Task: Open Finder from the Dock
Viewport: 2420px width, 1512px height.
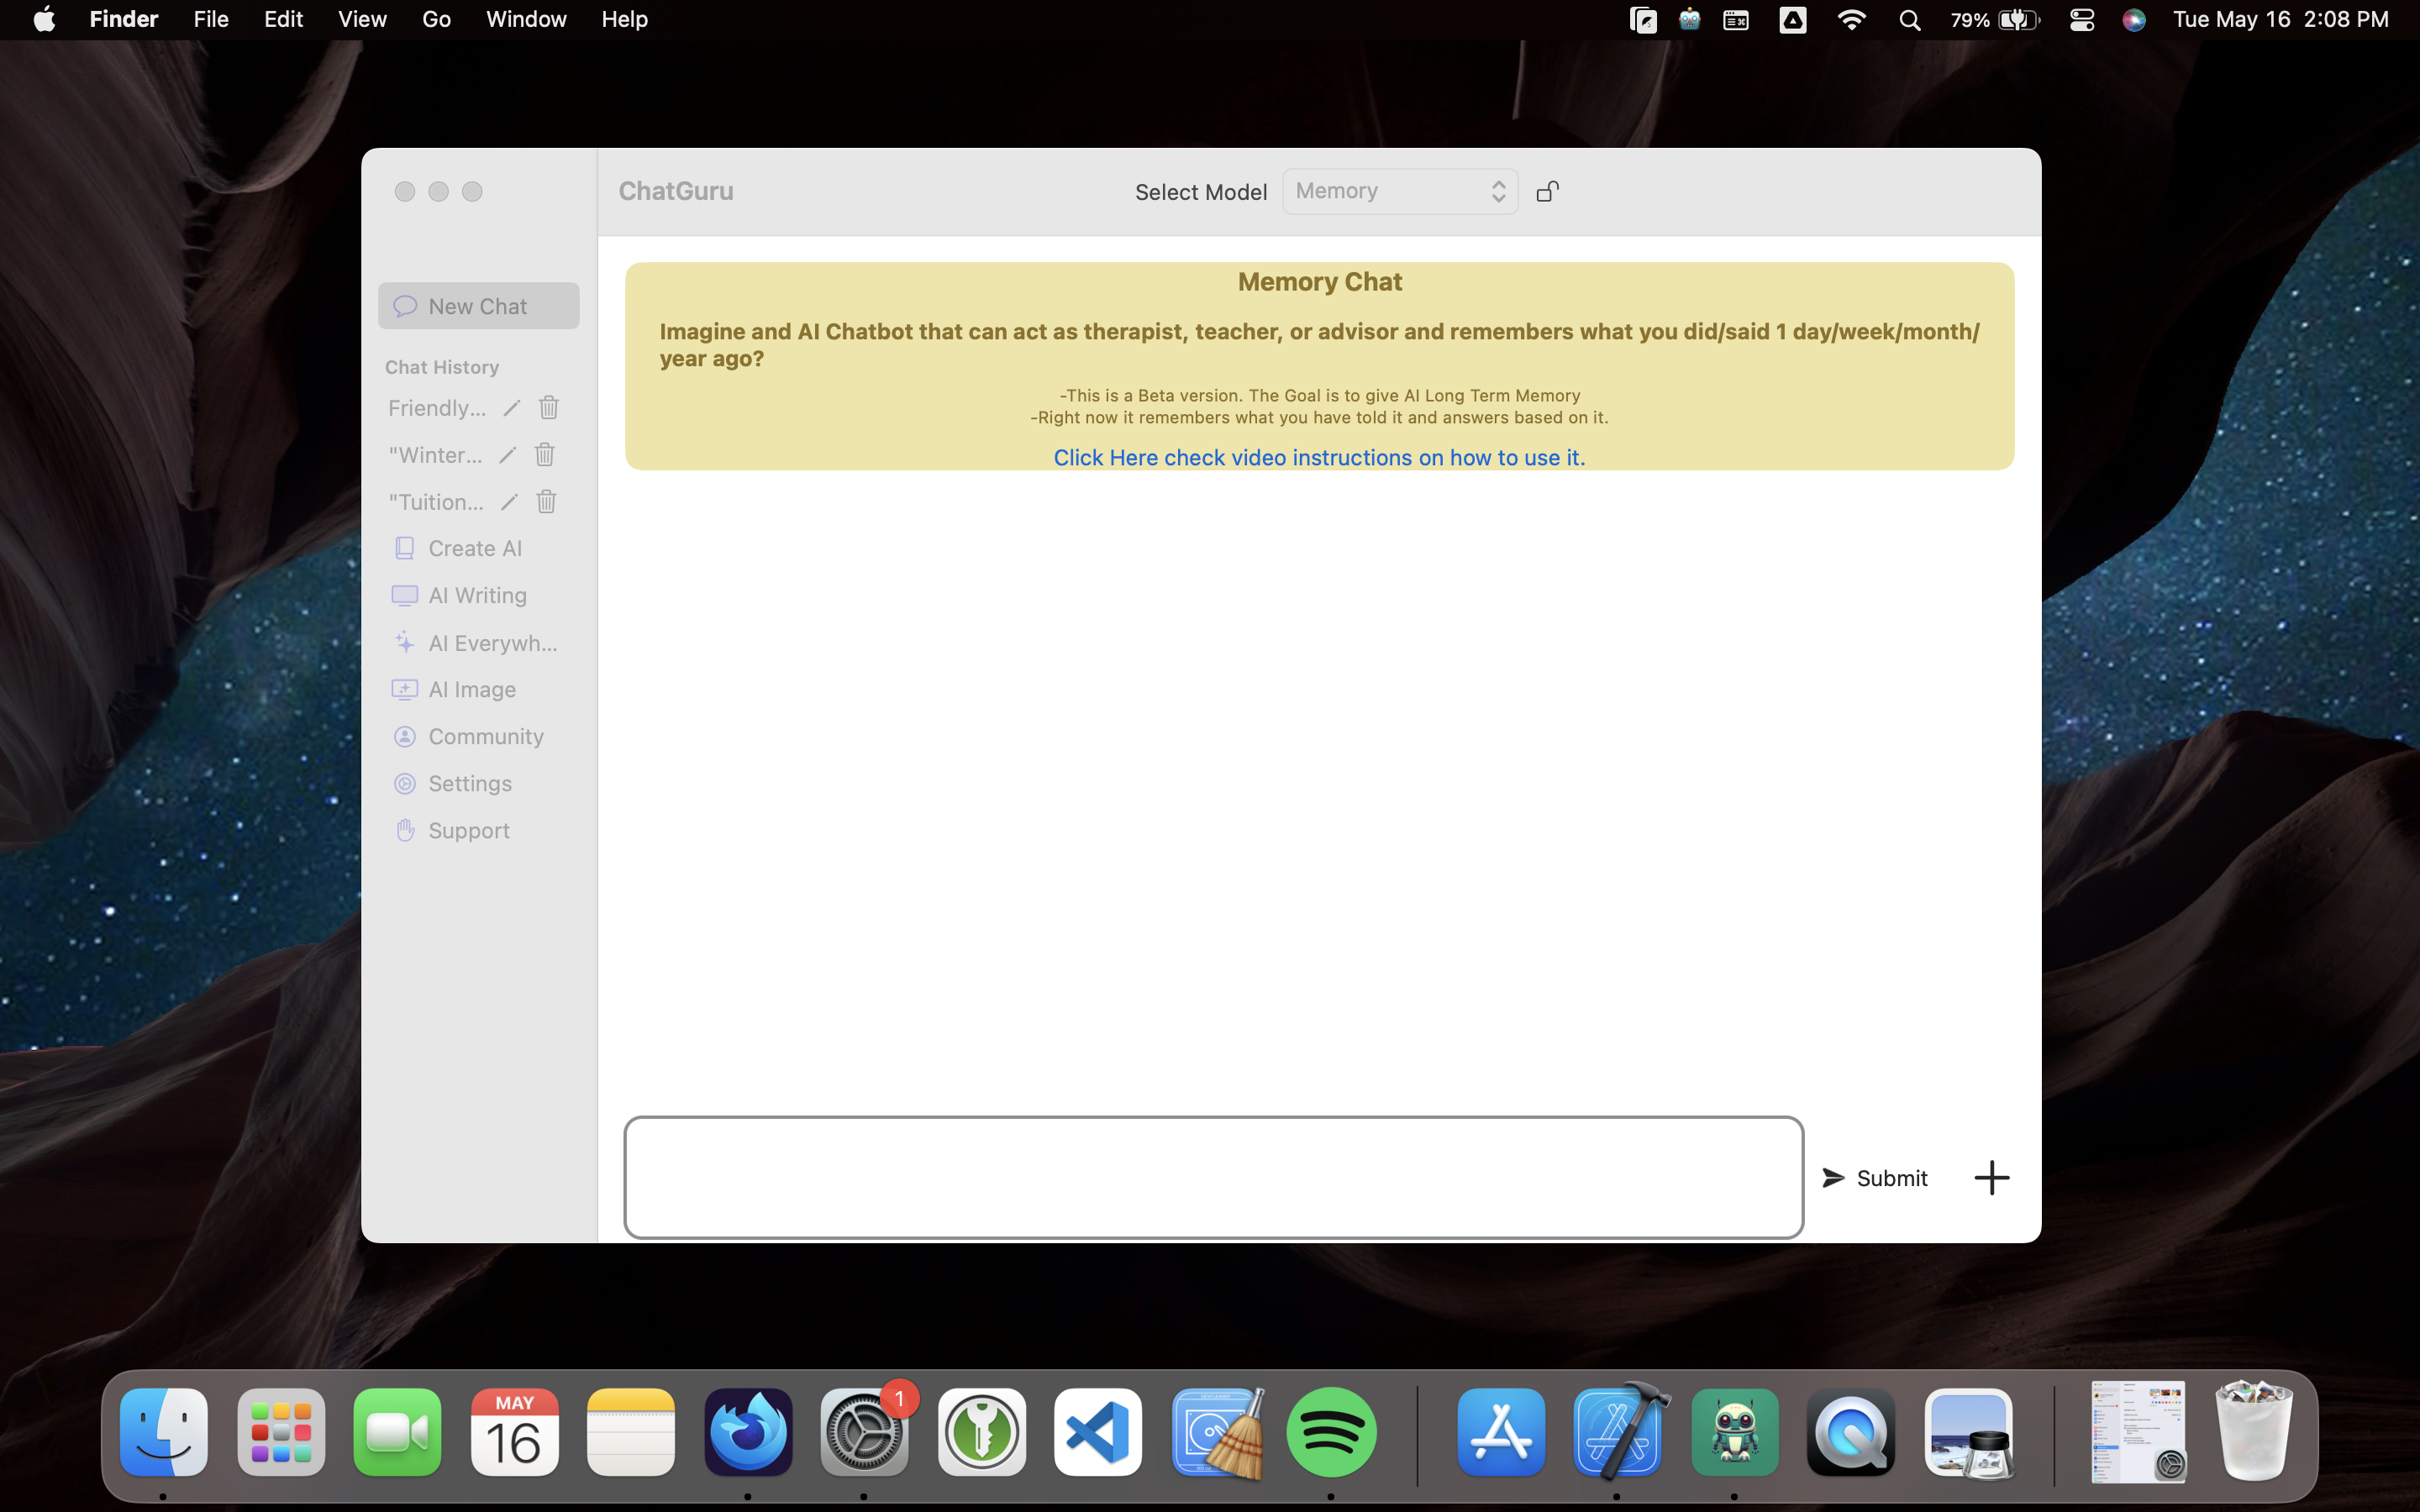Action: click(164, 1433)
